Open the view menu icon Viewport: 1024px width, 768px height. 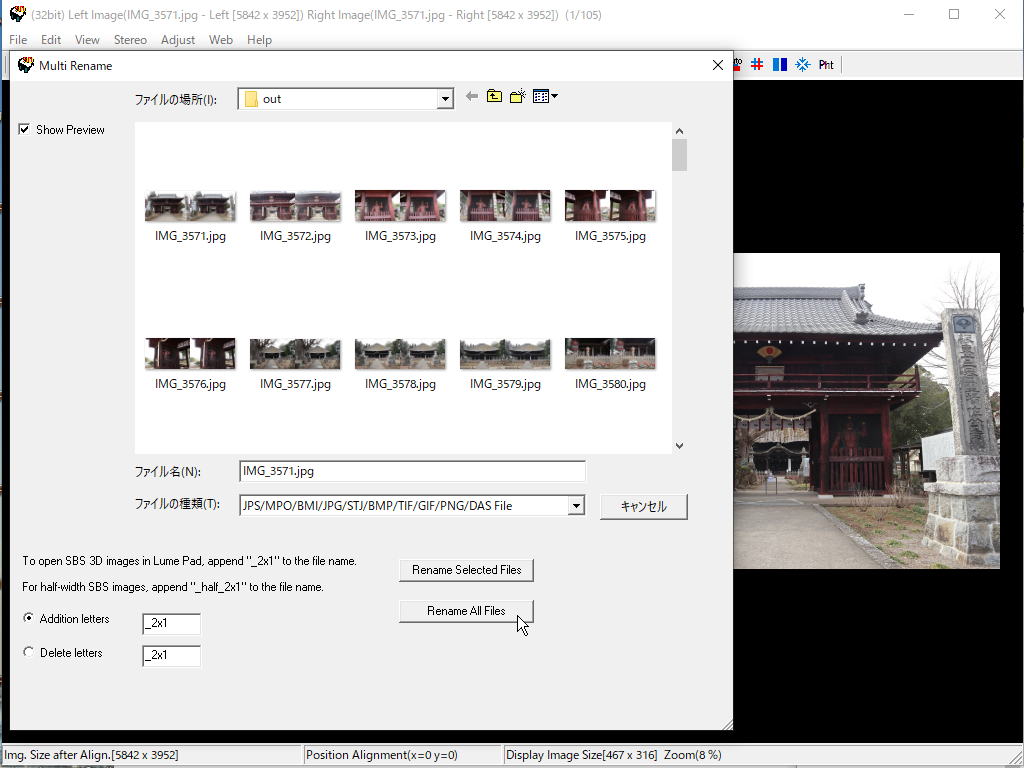[545, 97]
